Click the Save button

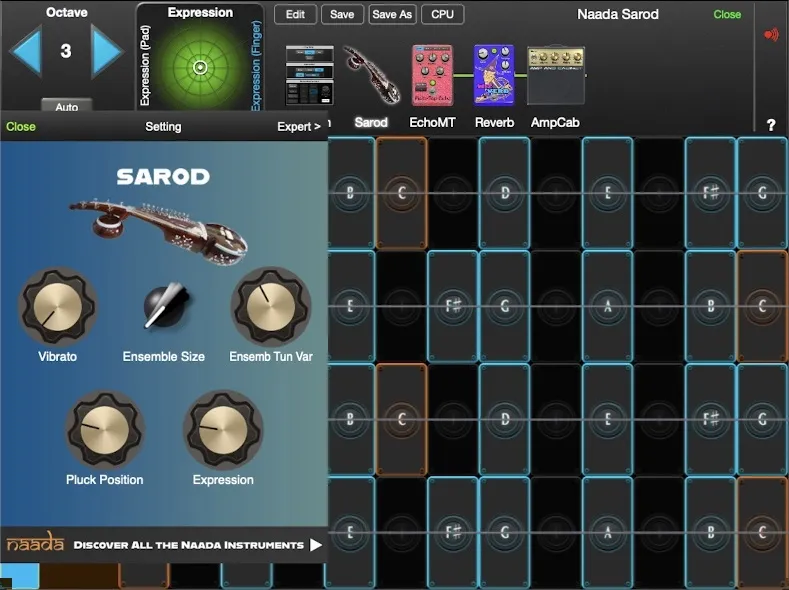(x=342, y=14)
